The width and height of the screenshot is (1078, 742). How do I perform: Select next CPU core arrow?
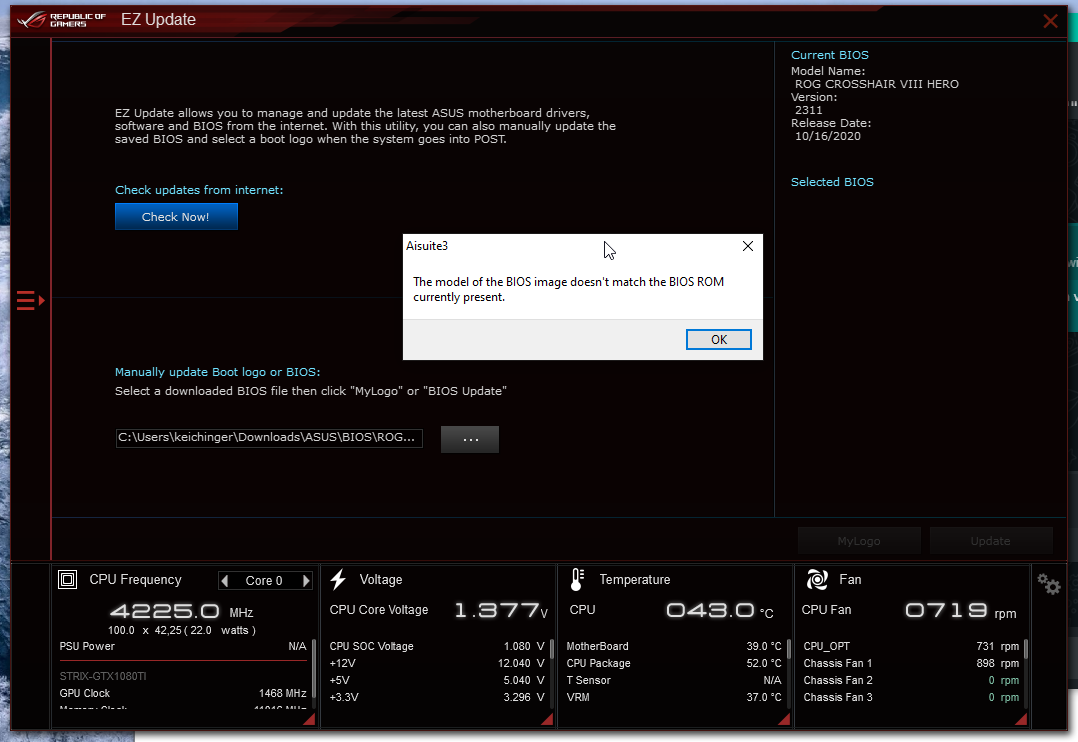pyautogui.click(x=306, y=581)
